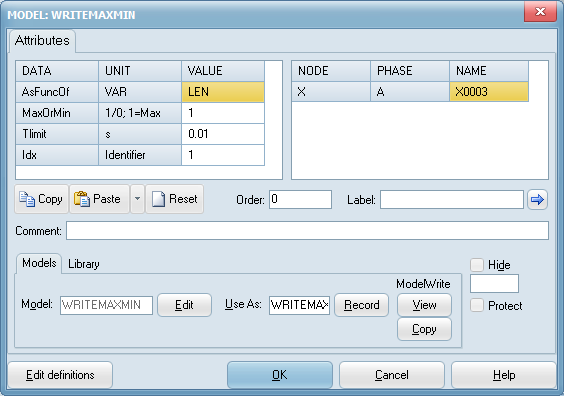Click the MaxOrMin data row label
564x396 pixels.
tap(57, 113)
